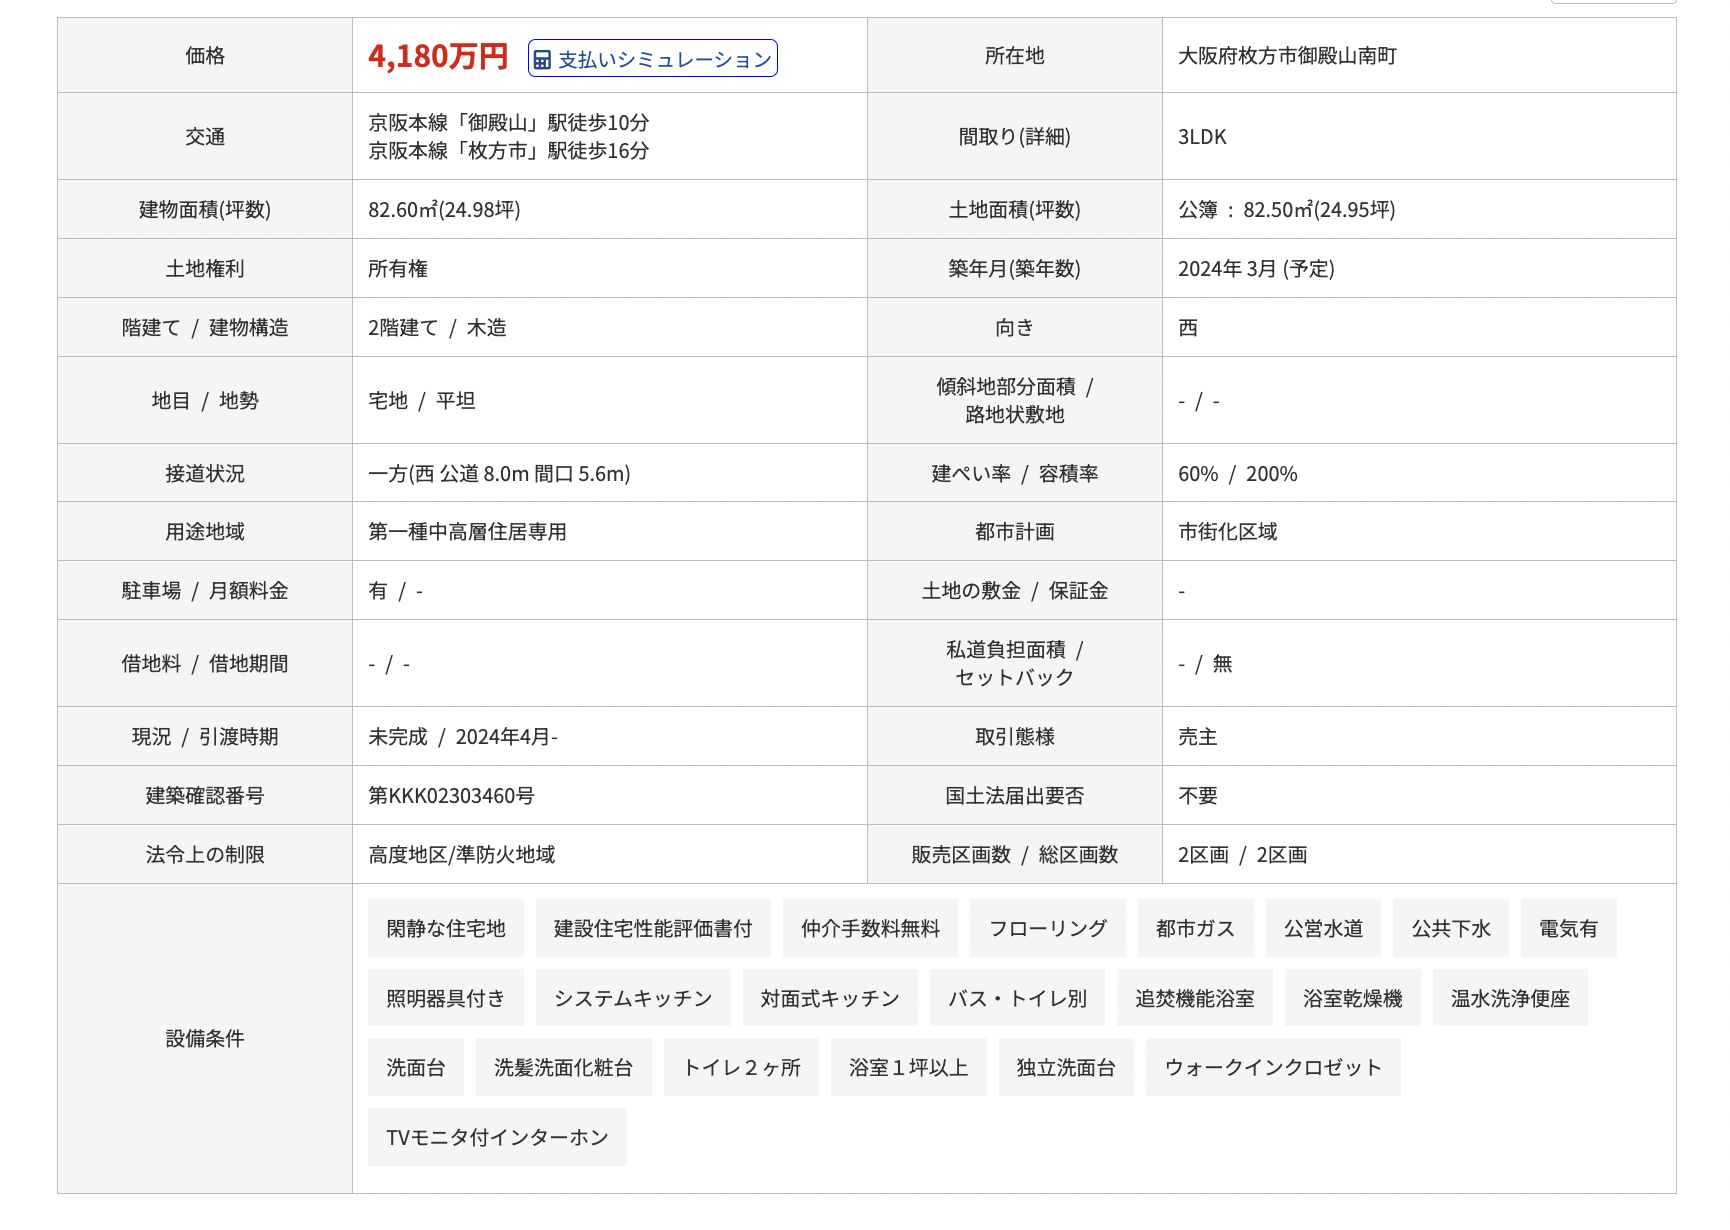Click the 浴室乾燥機 tag
This screenshot has height=1230, width=1730.
tap(1352, 998)
